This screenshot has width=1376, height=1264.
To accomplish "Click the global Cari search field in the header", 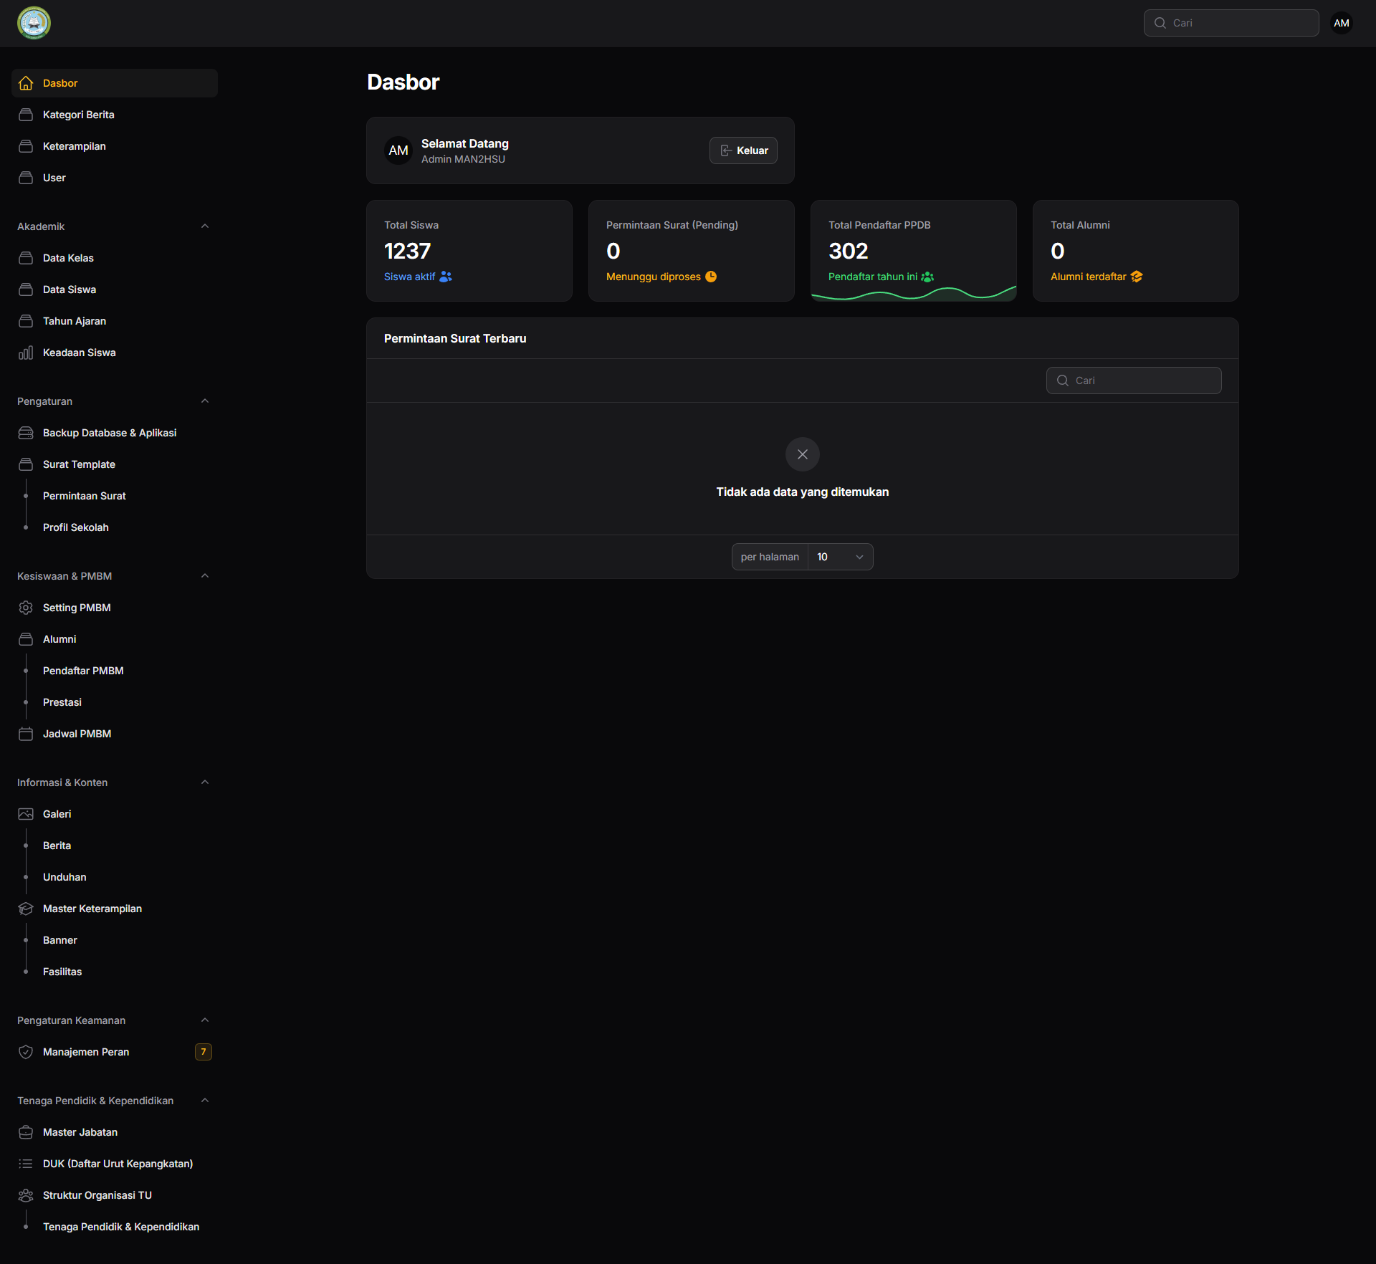I will click(1231, 23).
